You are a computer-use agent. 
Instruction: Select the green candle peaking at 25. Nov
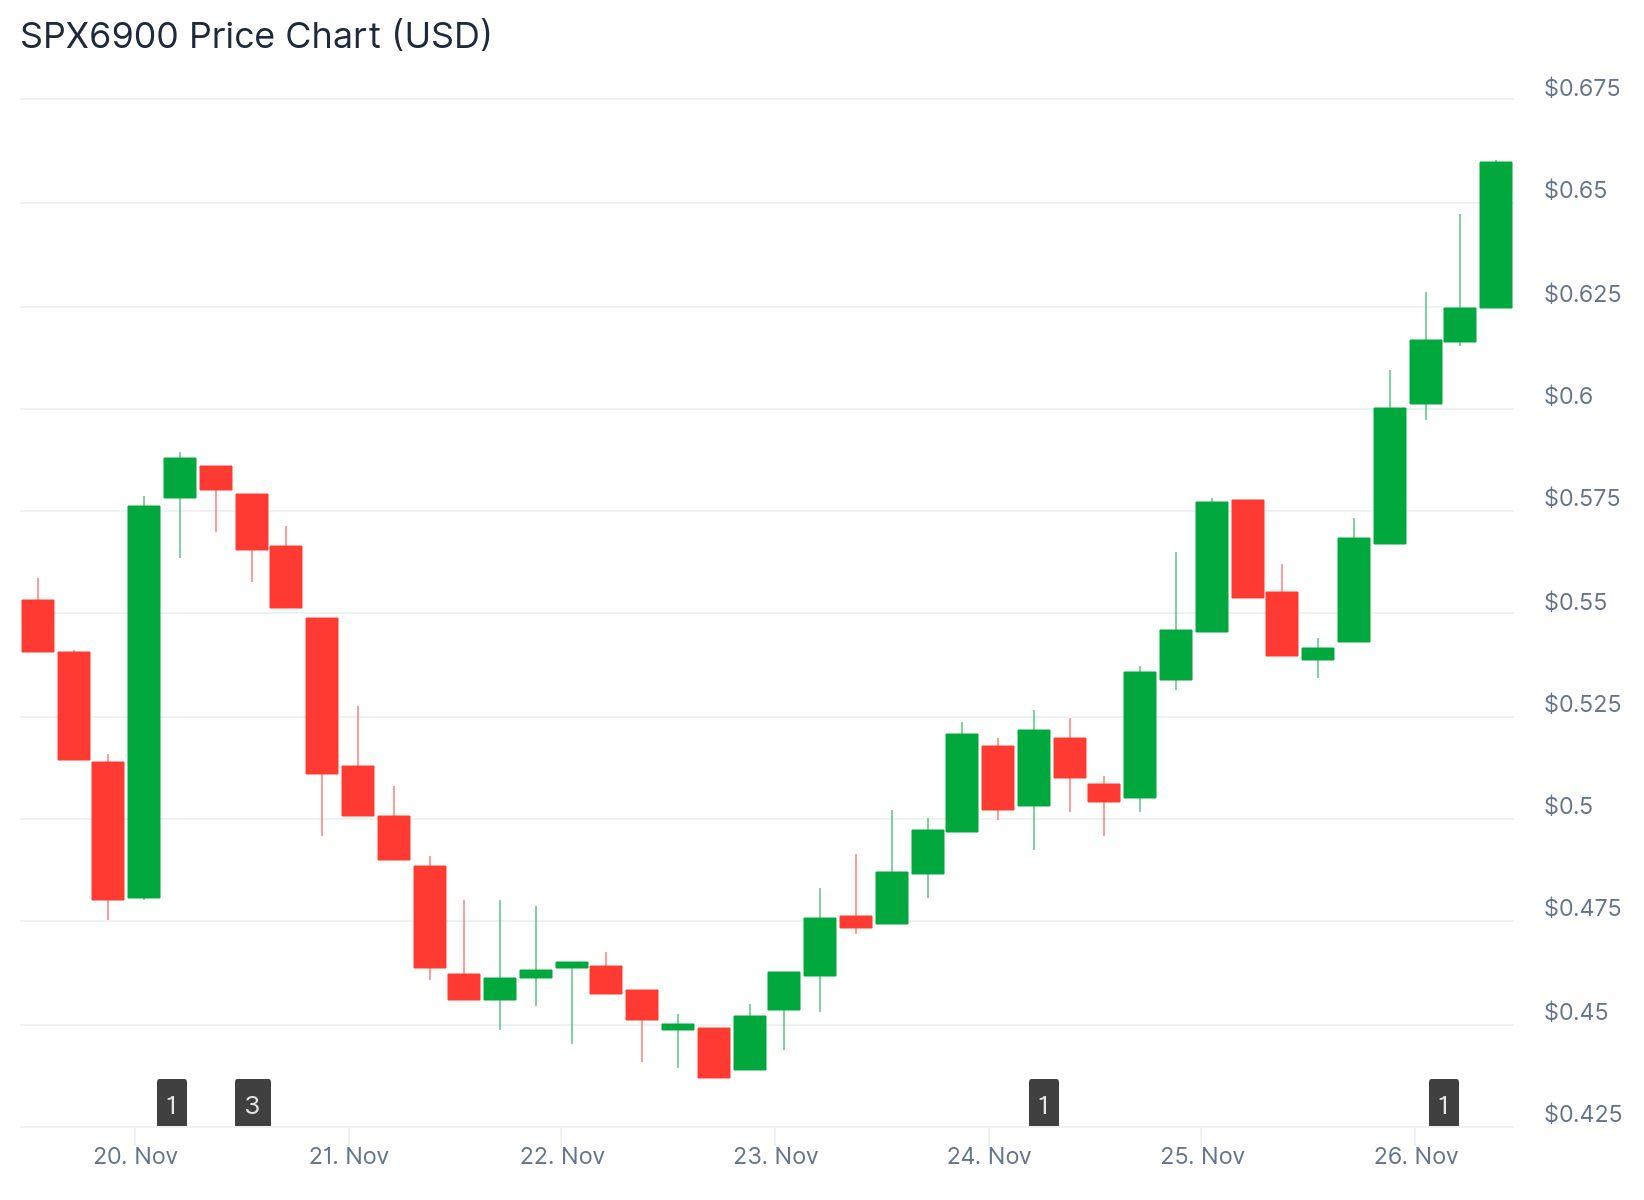pyautogui.click(x=1212, y=567)
